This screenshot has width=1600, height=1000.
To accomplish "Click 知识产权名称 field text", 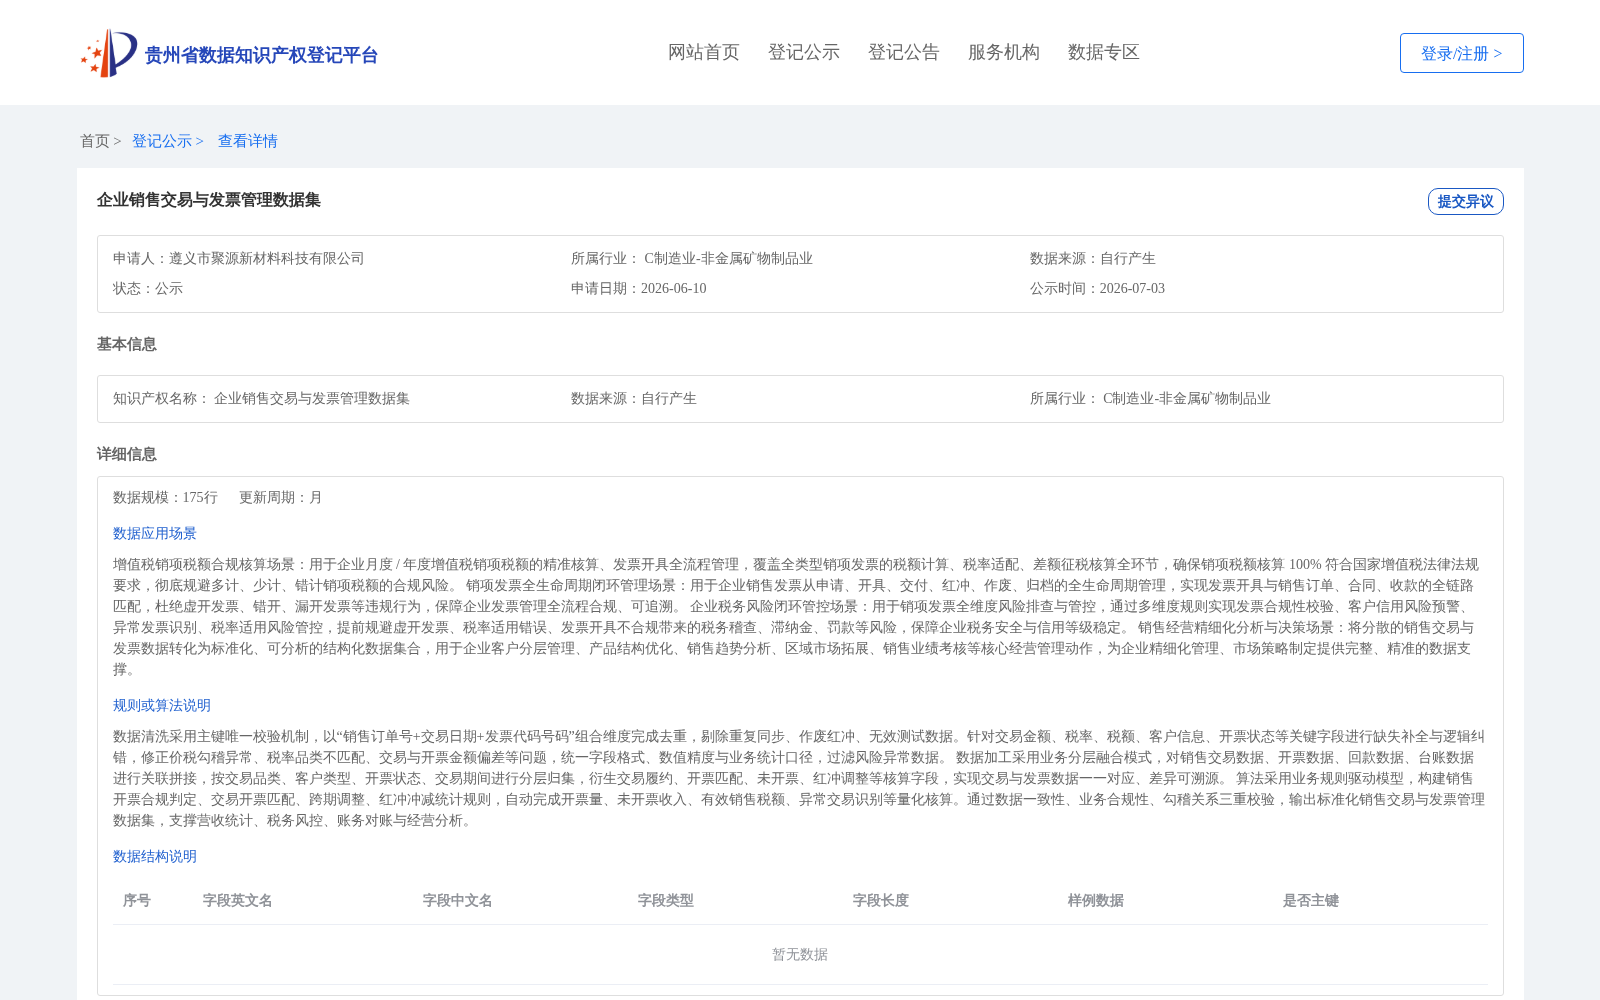I will (x=261, y=399).
